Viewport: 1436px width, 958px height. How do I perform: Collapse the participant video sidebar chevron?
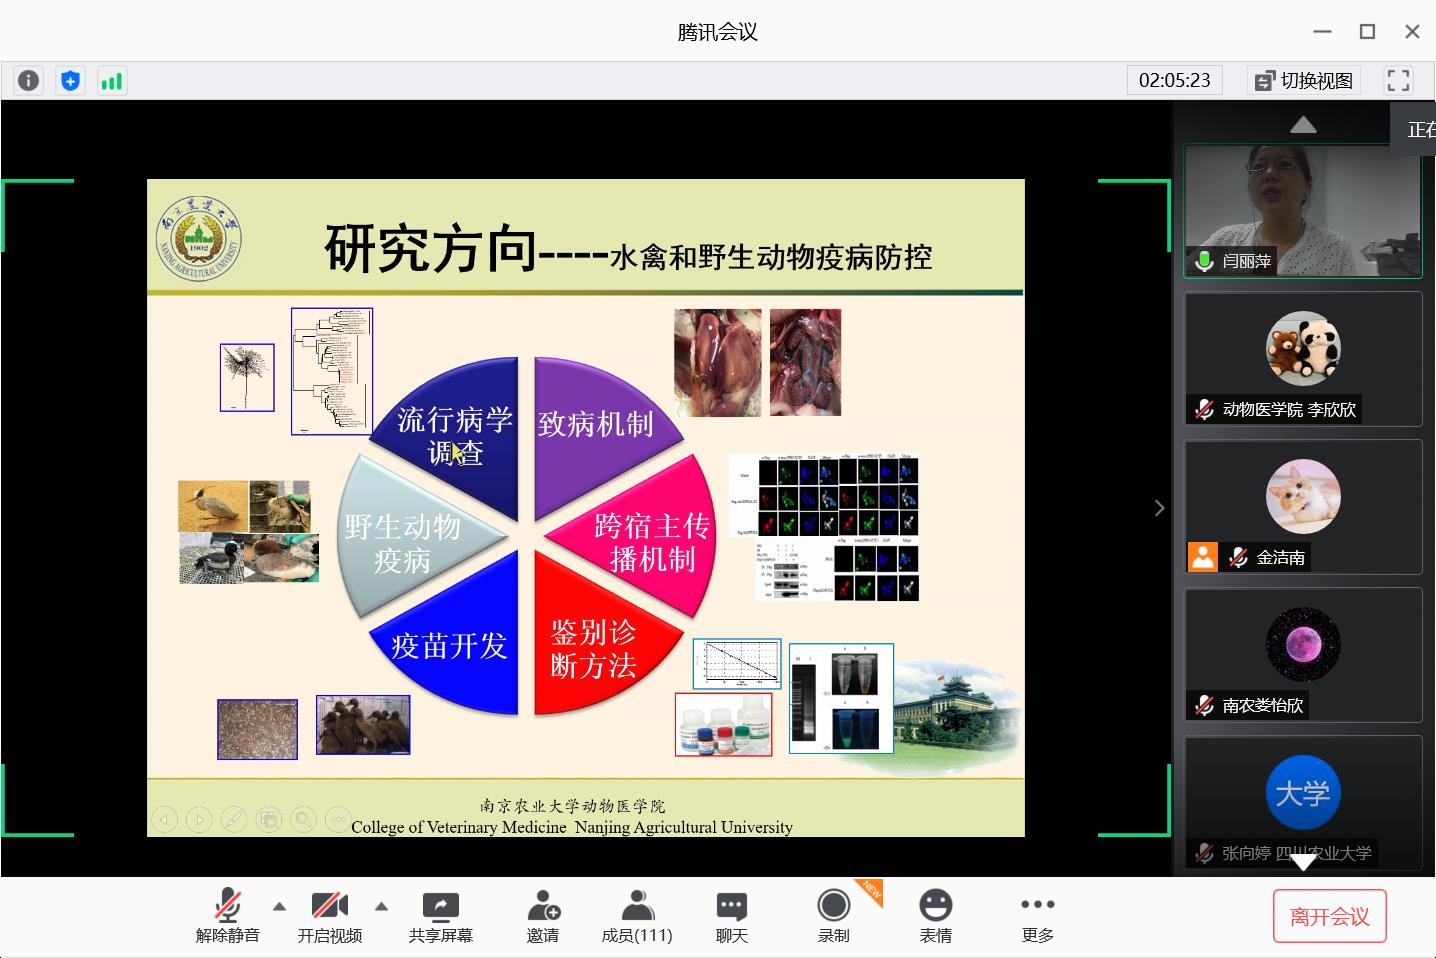point(1159,508)
